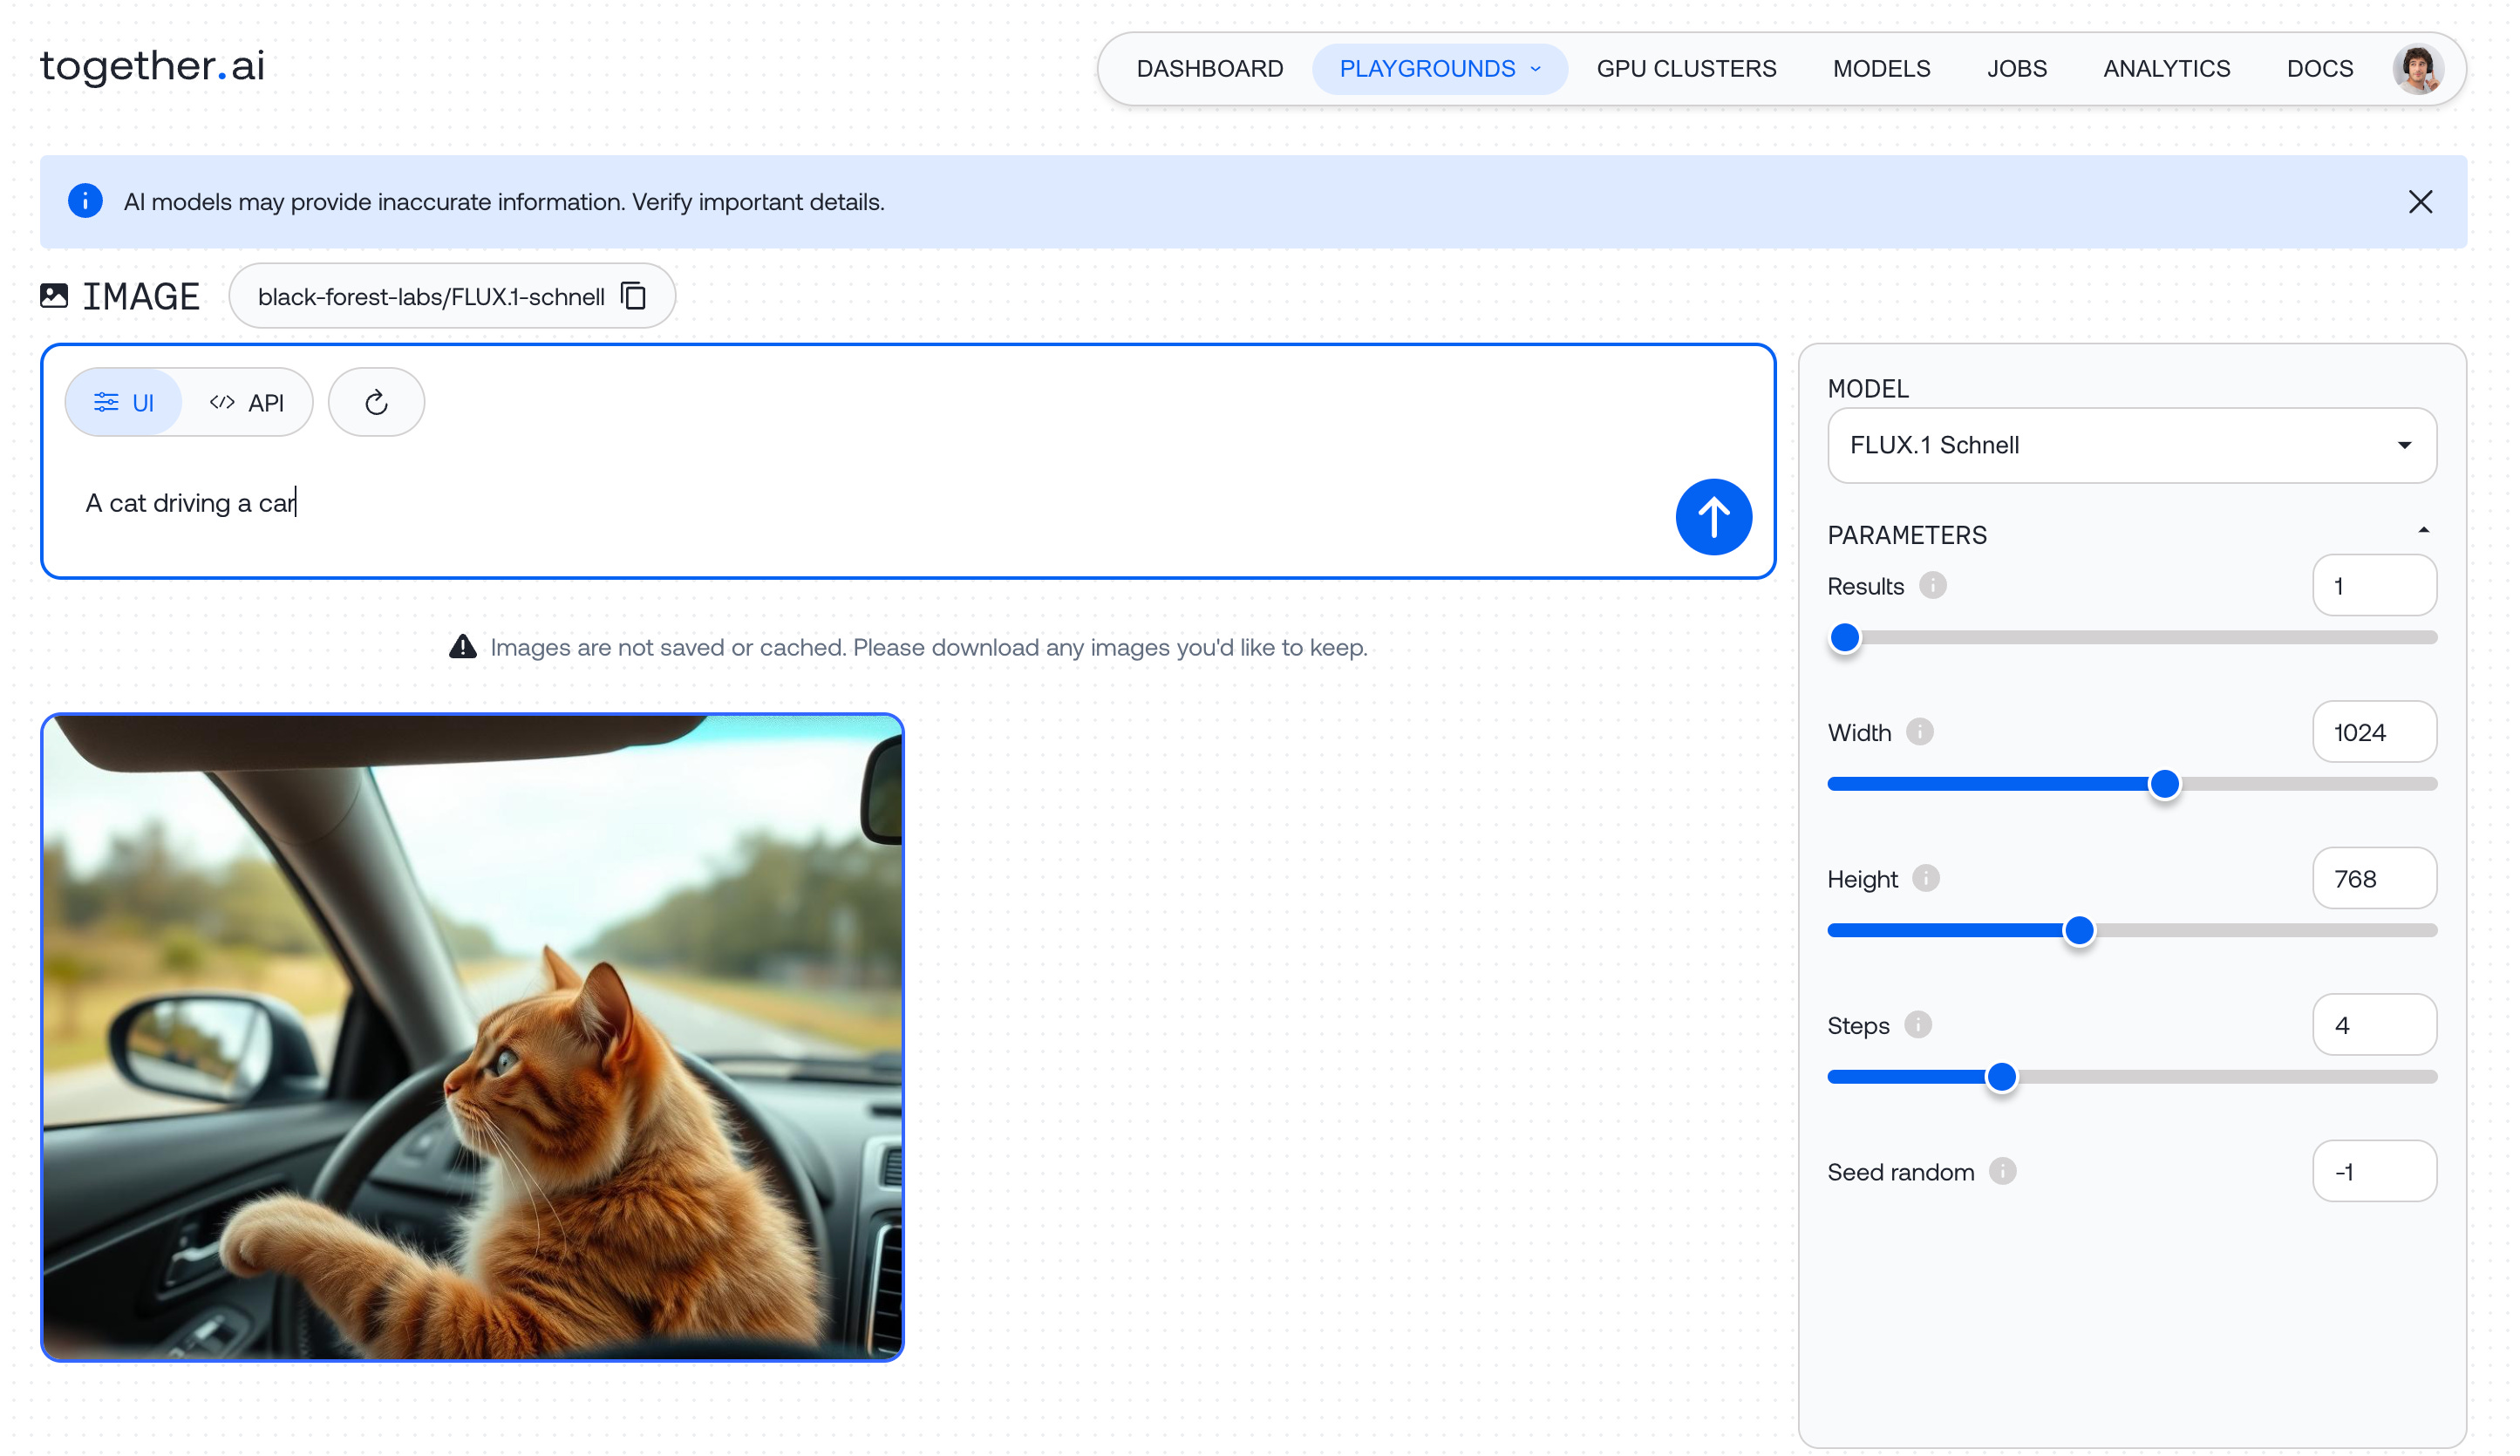
Task: Open MODELS page
Action: point(1881,69)
